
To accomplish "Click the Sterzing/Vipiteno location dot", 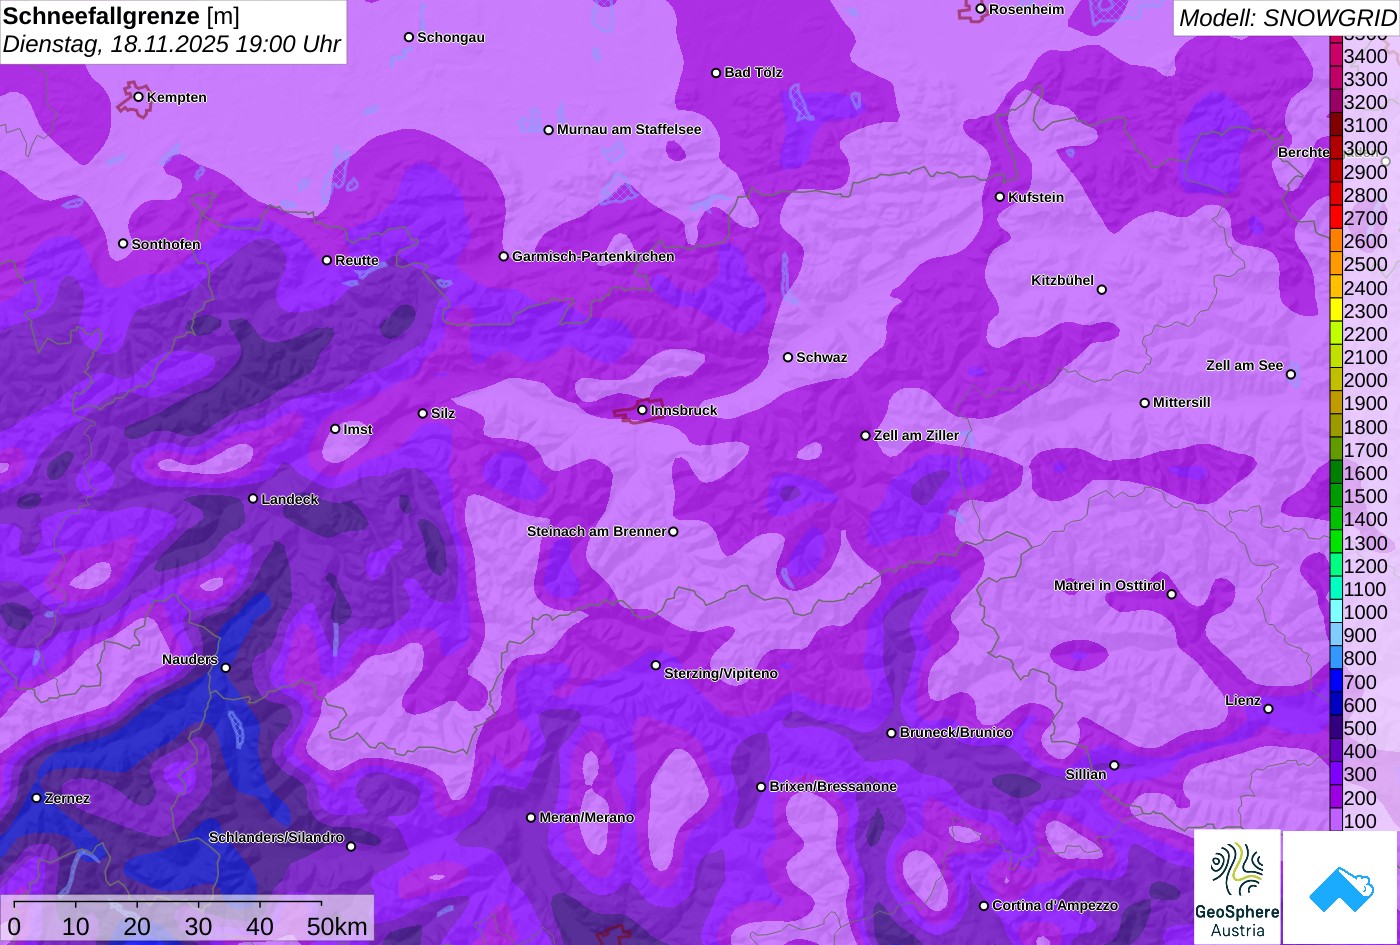I will (656, 665).
